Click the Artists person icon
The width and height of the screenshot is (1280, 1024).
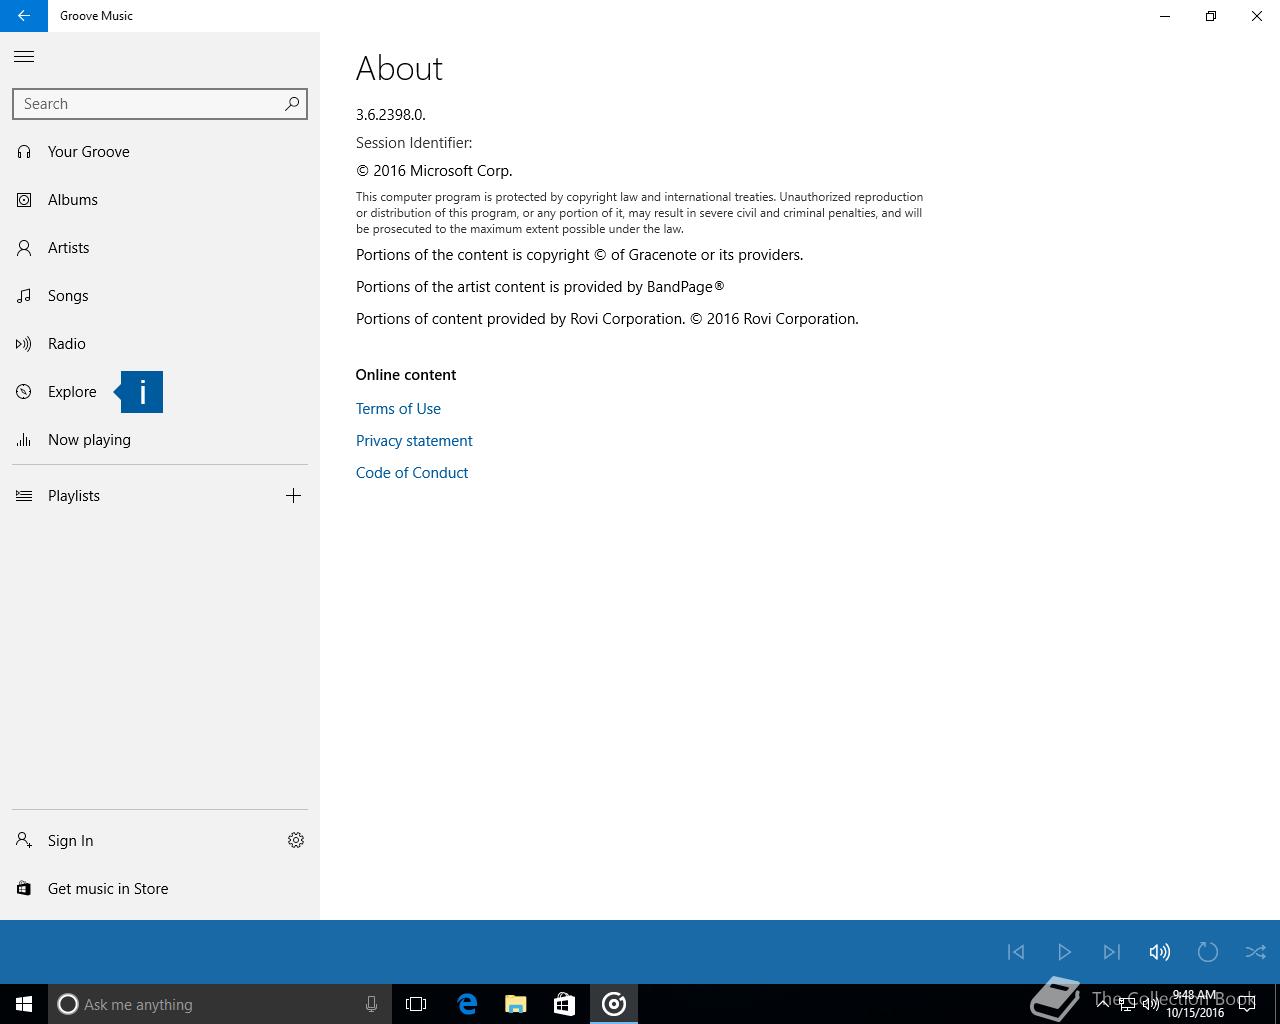coord(24,248)
